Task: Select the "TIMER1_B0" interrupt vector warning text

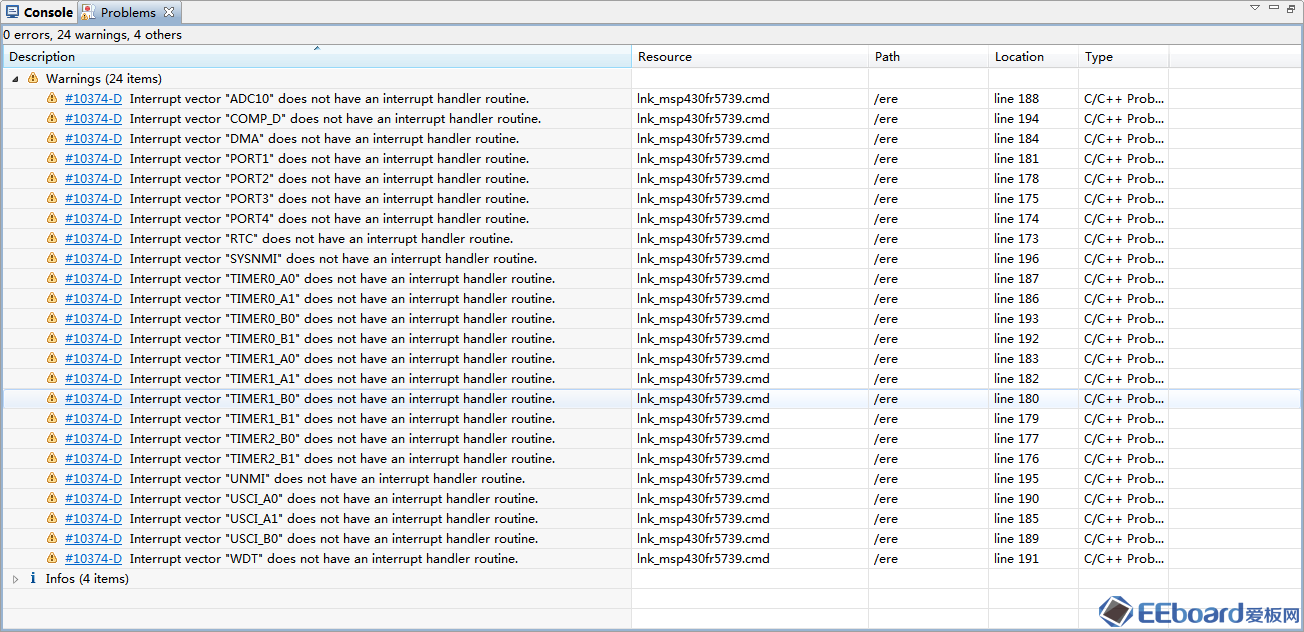Action: 342,398
